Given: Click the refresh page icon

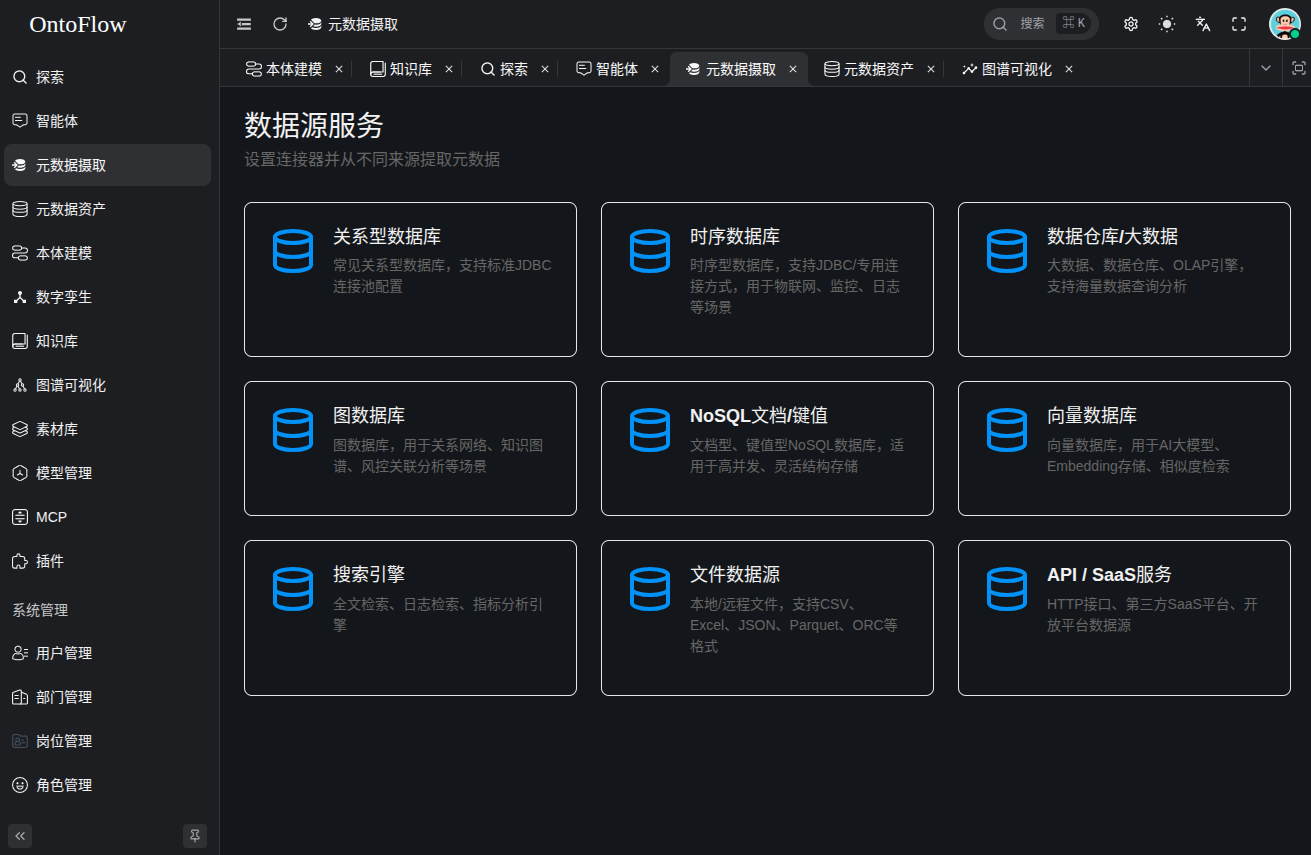Looking at the screenshot, I should coord(280,24).
